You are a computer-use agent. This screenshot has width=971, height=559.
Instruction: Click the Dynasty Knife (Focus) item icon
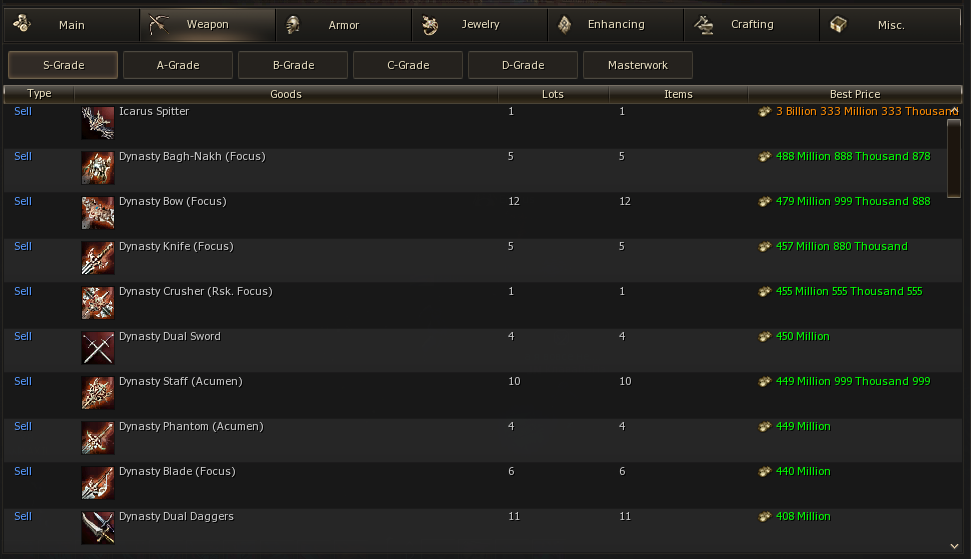coord(98,258)
